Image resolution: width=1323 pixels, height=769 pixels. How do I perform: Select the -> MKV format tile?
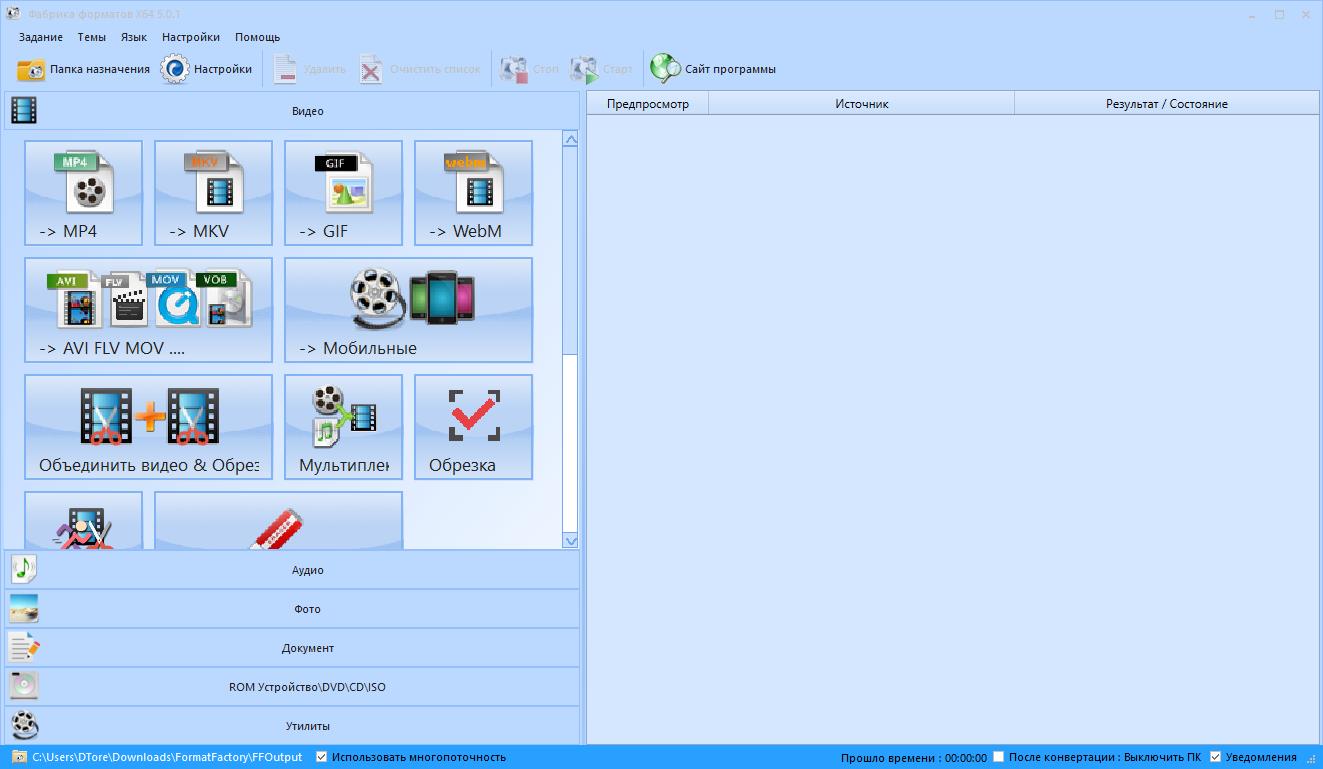tap(213, 192)
